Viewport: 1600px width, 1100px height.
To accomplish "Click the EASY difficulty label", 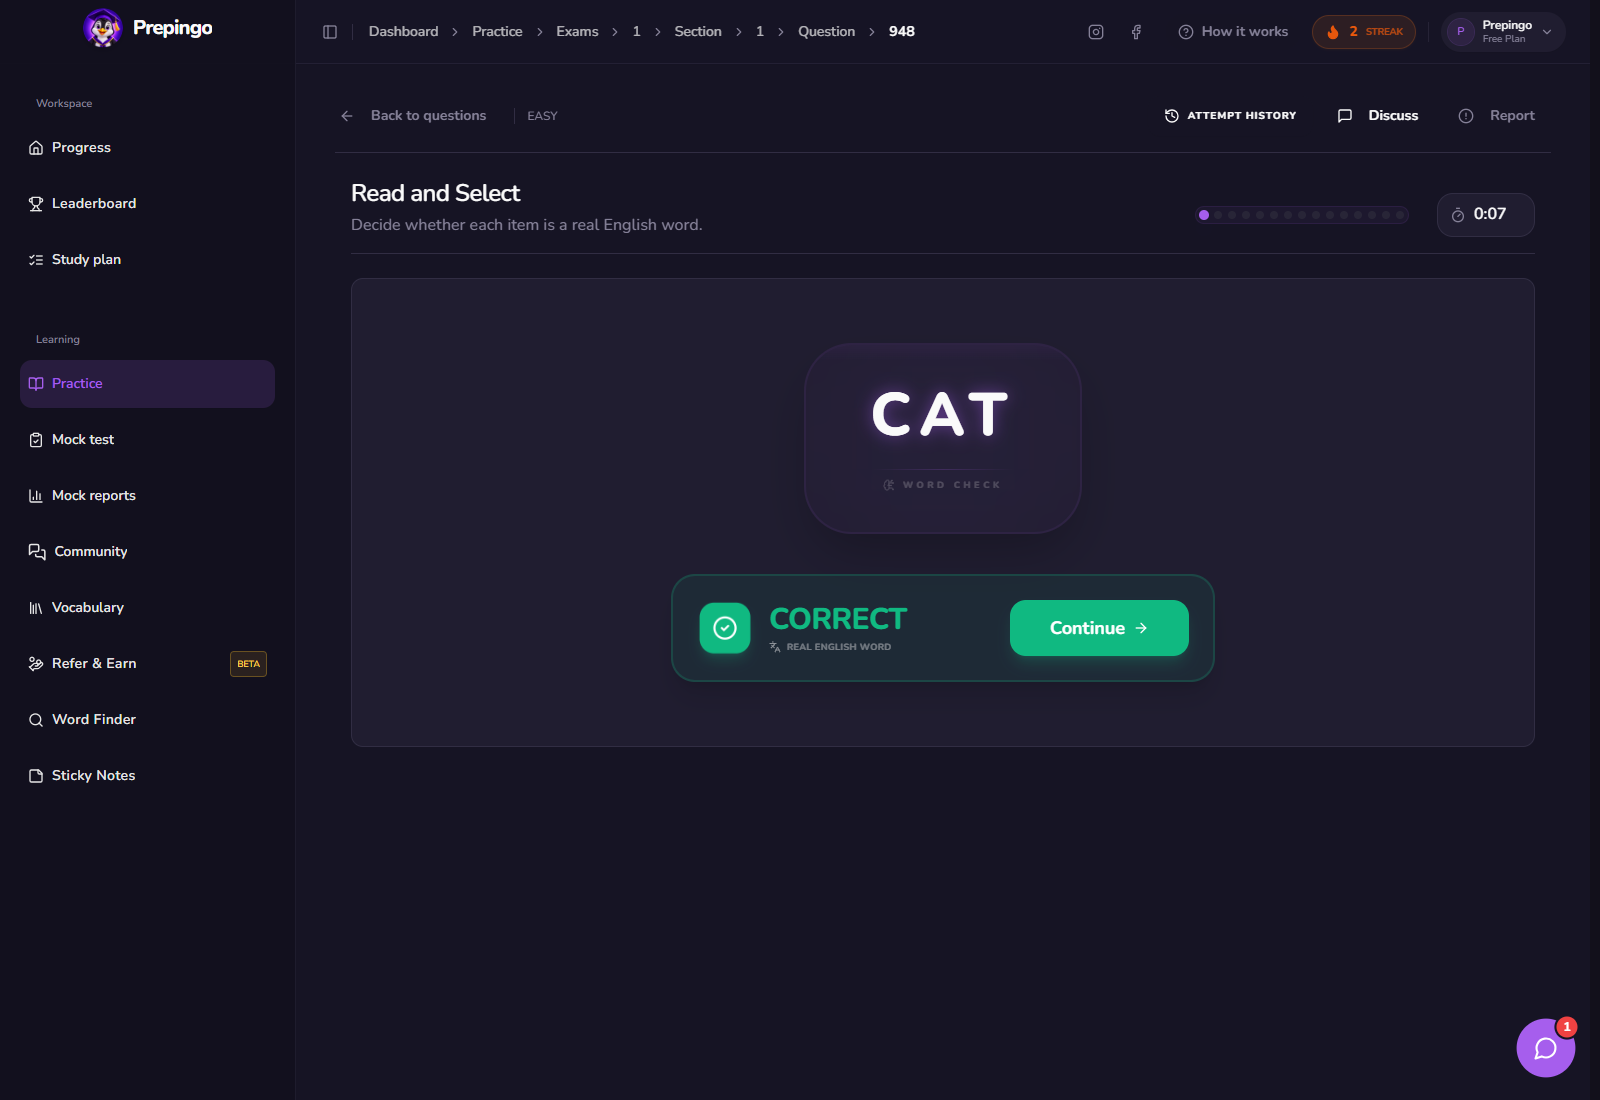I will (542, 116).
